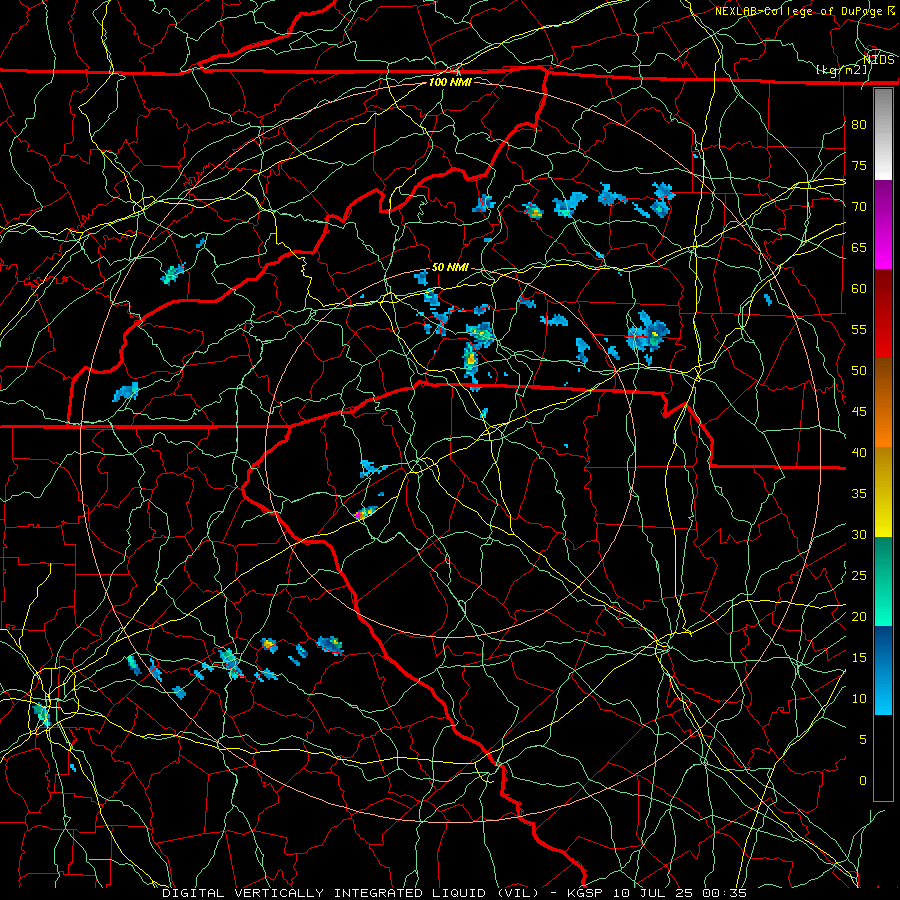
Task: Click the scale value 0
Action: [863, 781]
